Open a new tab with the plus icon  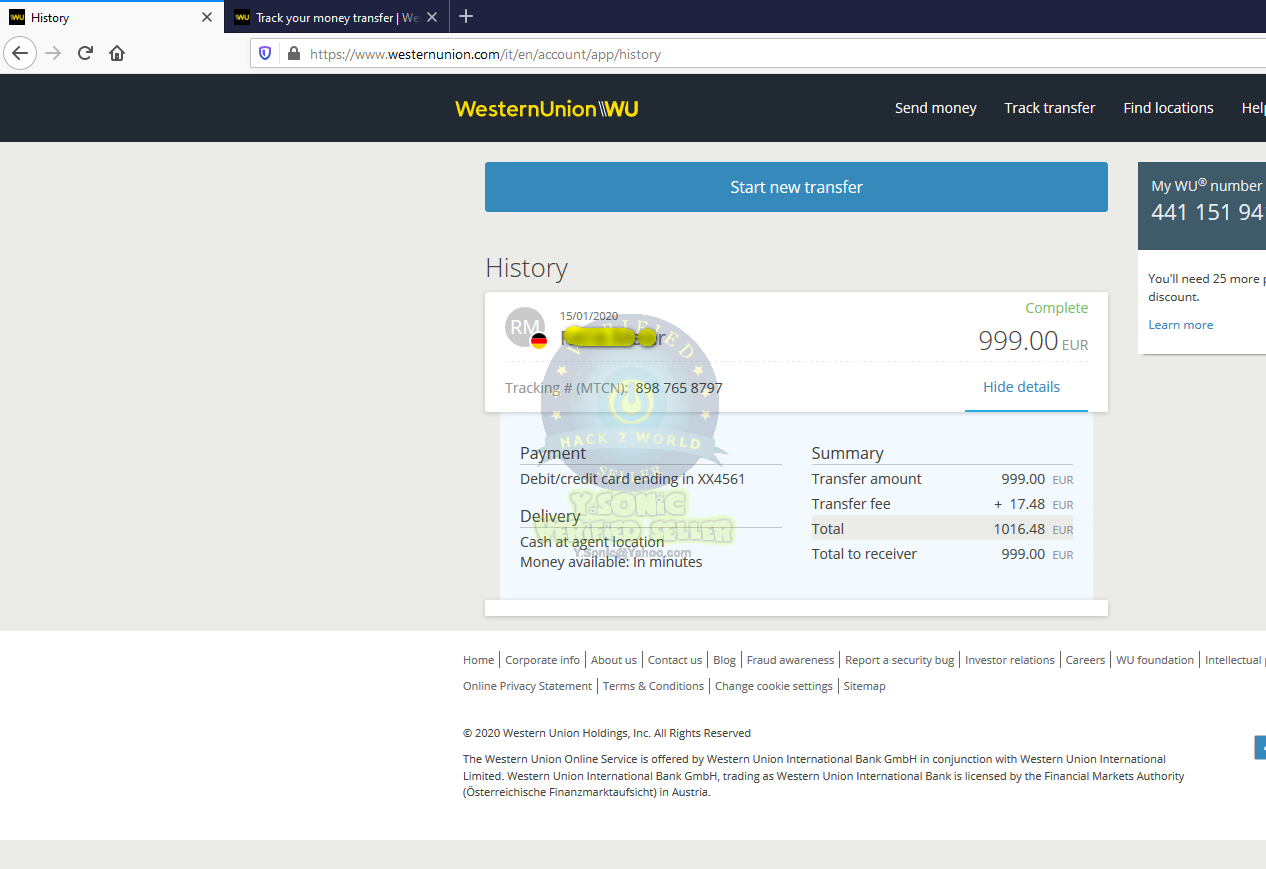[x=466, y=16]
